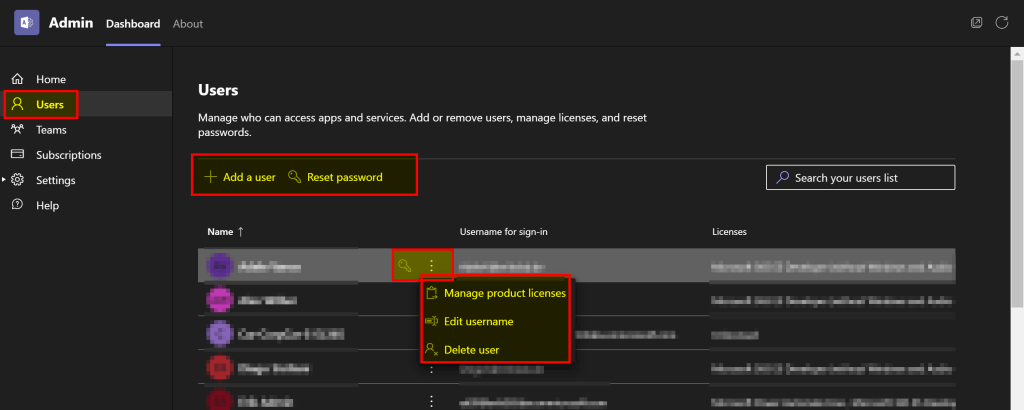This screenshot has width=1024, height=410.
Task: Click the refresh icon in header
Action: pos(1000,23)
